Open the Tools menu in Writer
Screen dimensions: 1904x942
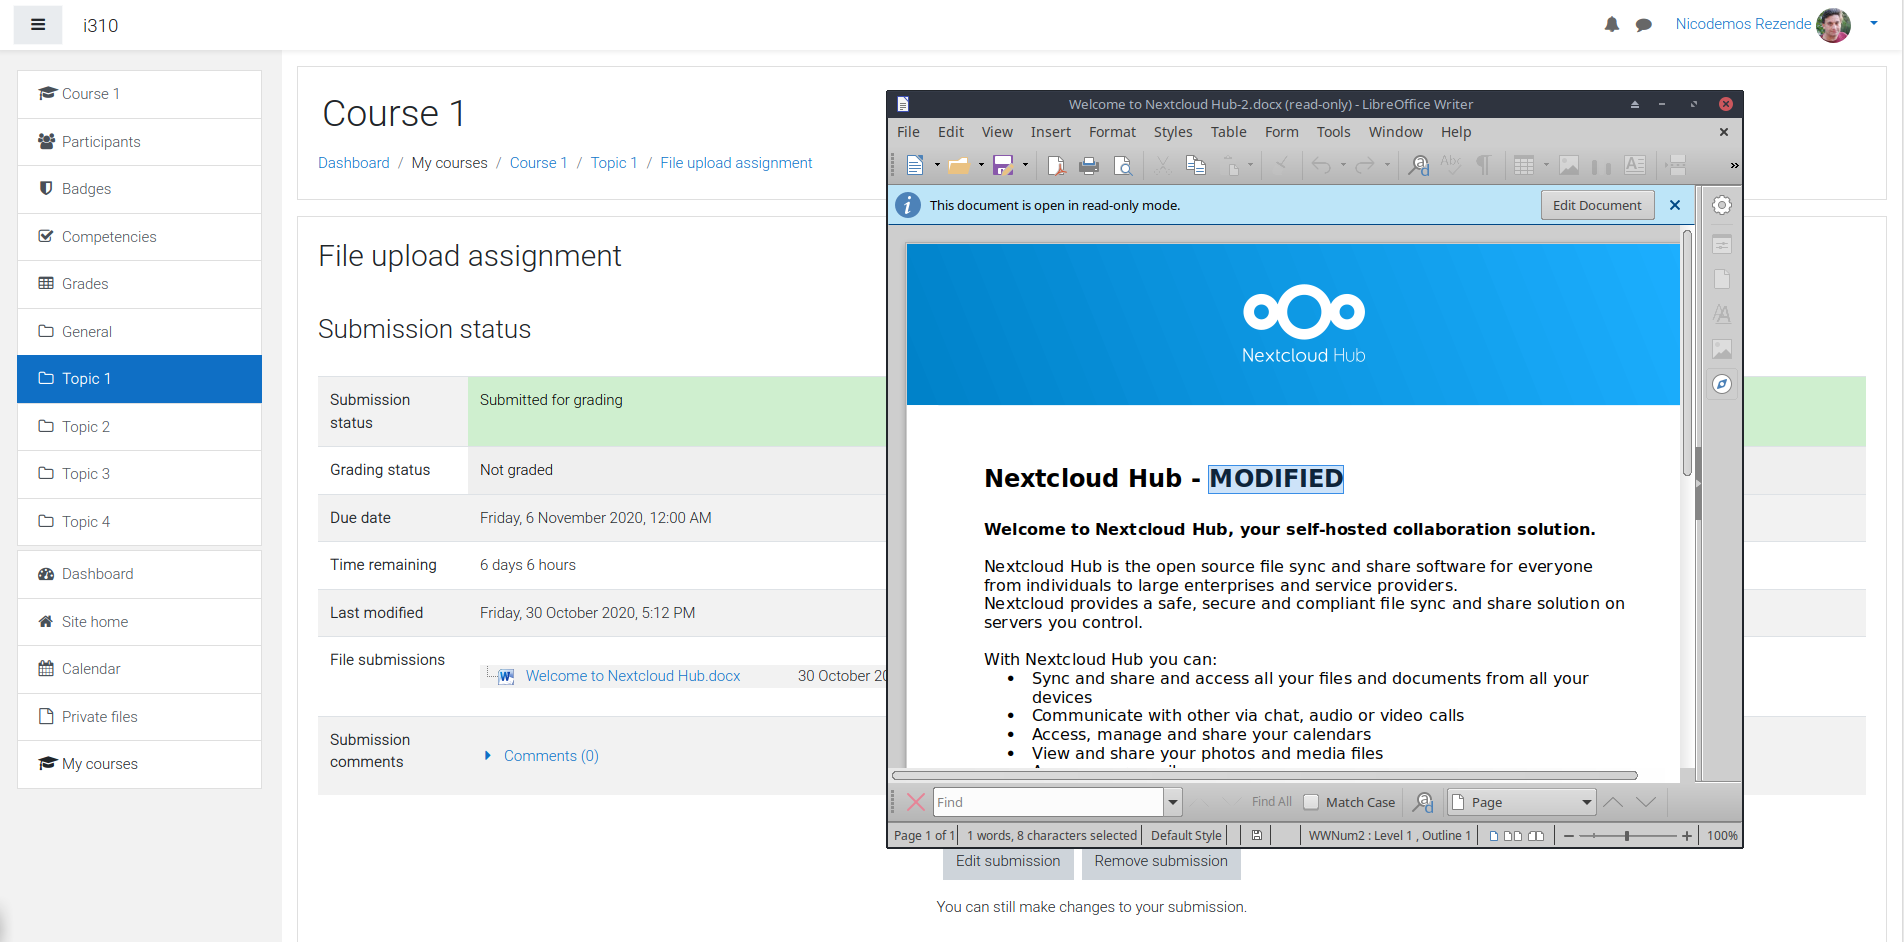coord(1333,132)
